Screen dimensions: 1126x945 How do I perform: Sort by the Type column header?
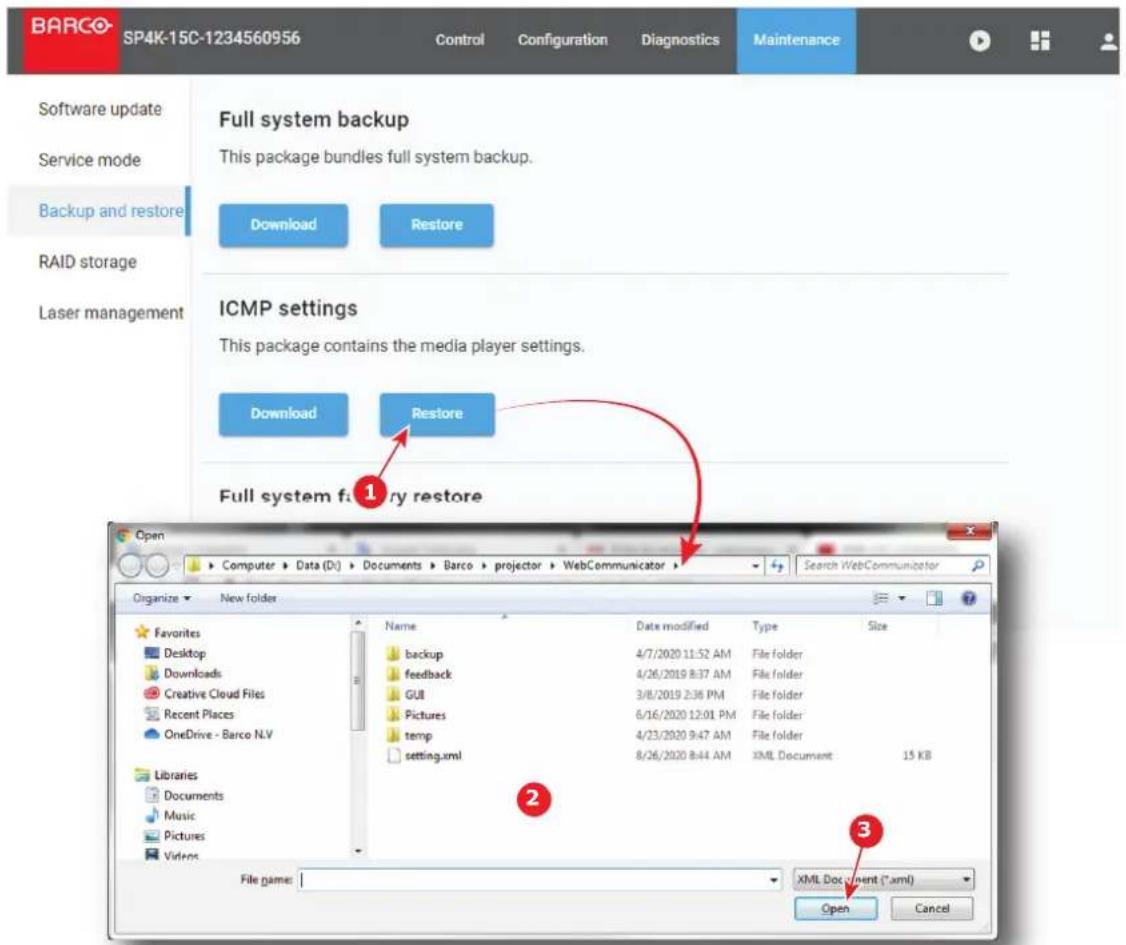[x=765, y=626]
